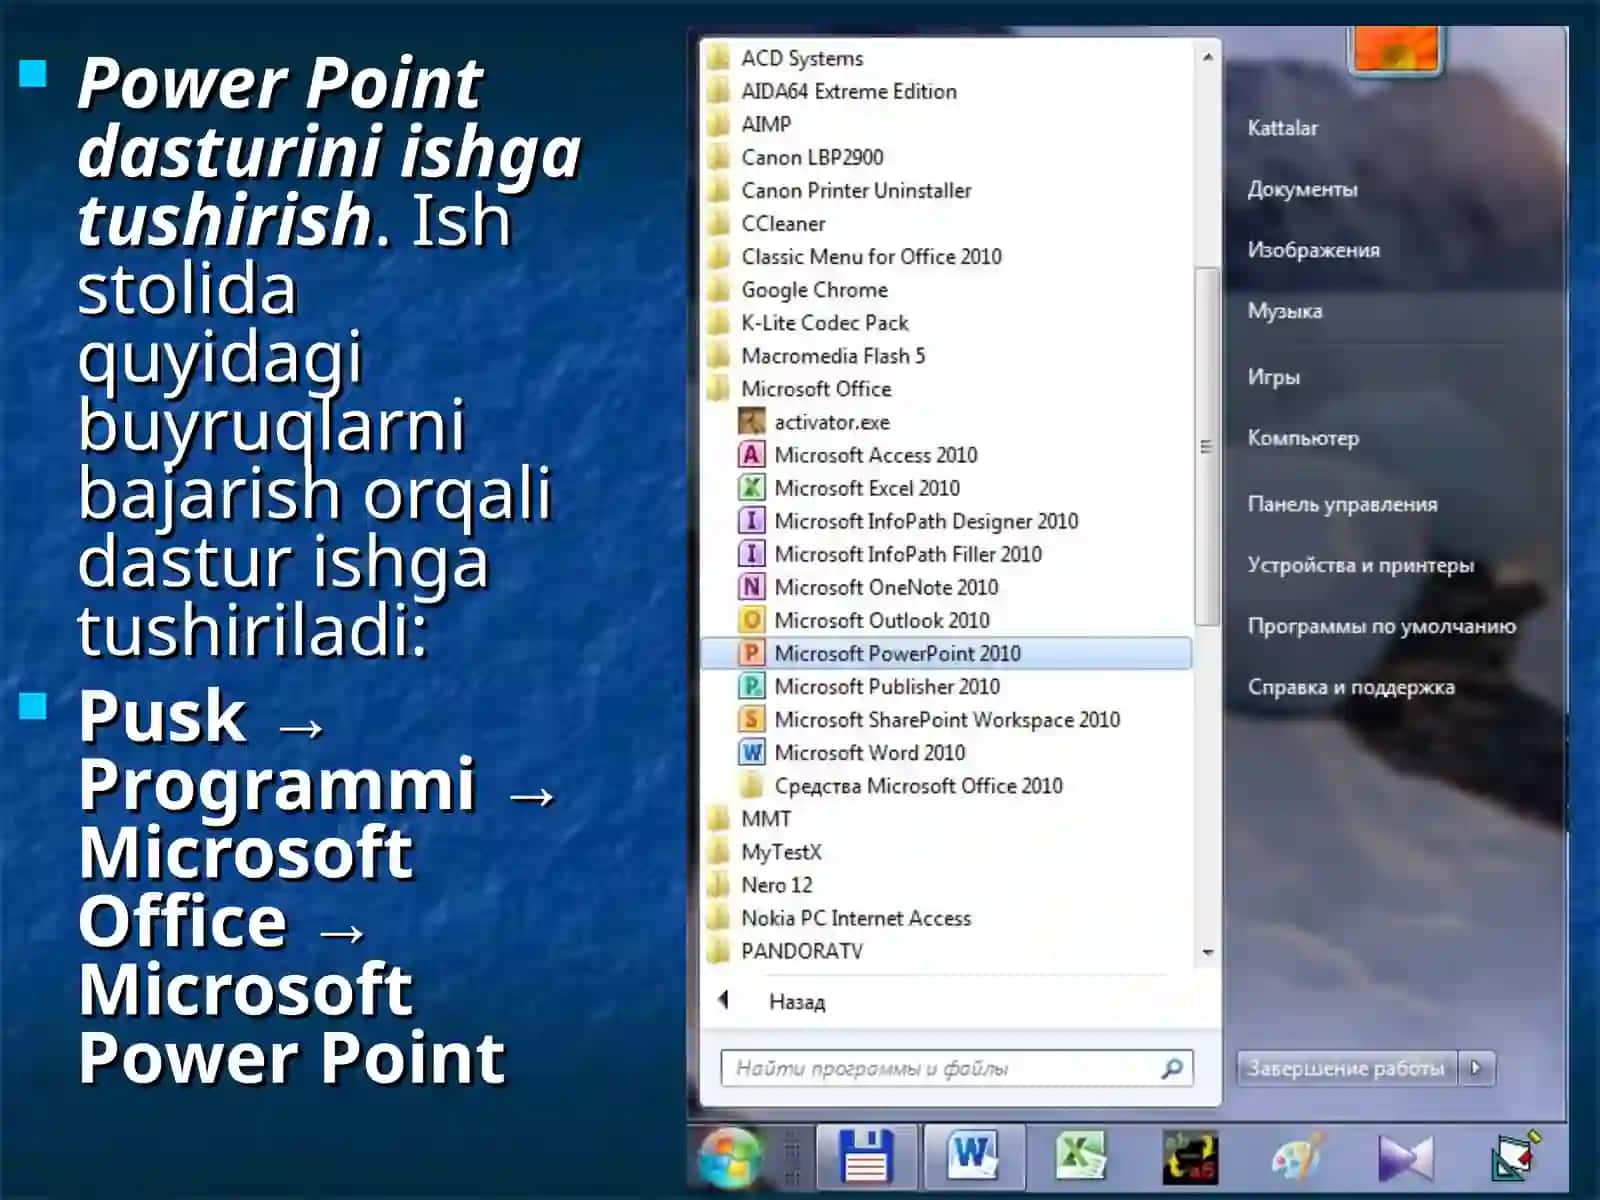Focus the Найти программы и файлы search box
Image resolution: width=1600 pixels, height=1200 pixels.
click(x=956, y=1068)
